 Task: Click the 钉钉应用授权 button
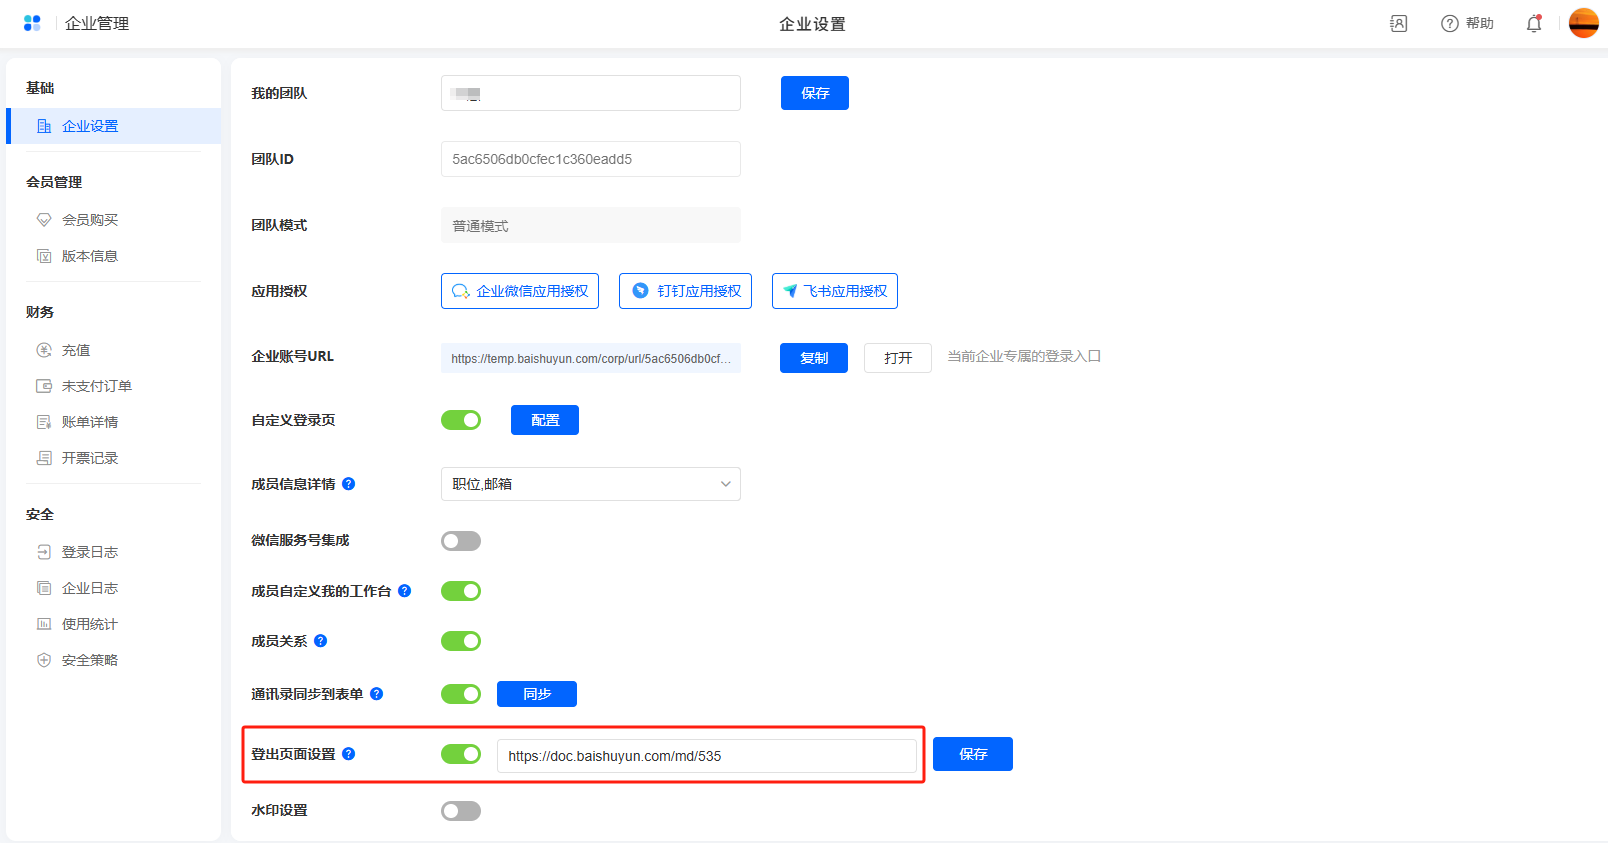[685, 291]
